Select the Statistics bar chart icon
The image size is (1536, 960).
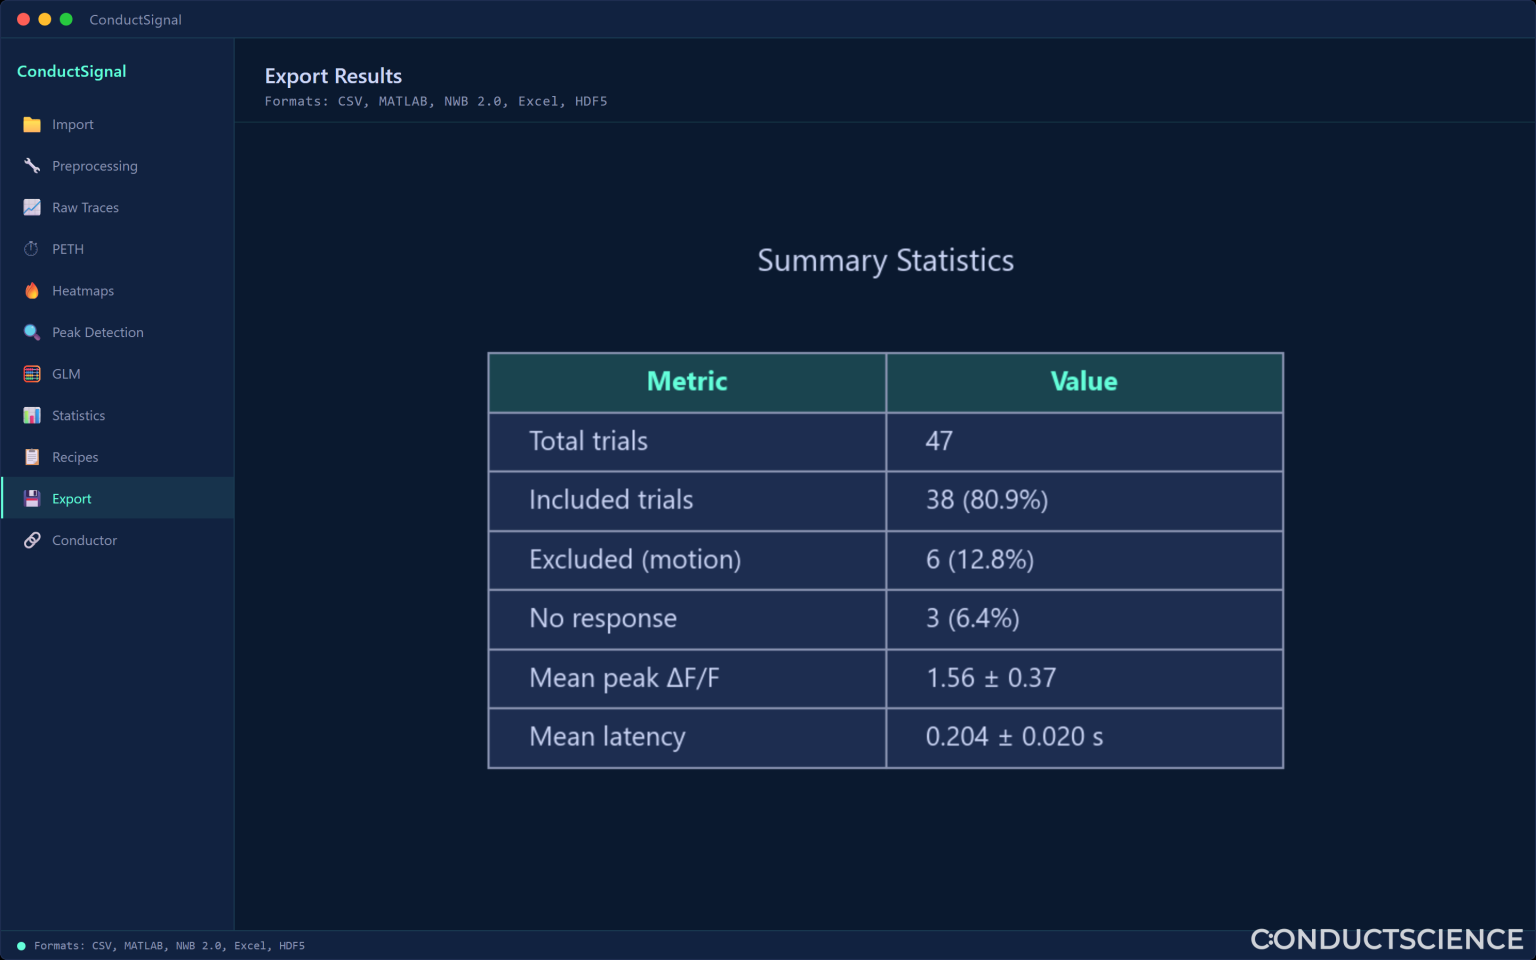click(x=32, y=415)
